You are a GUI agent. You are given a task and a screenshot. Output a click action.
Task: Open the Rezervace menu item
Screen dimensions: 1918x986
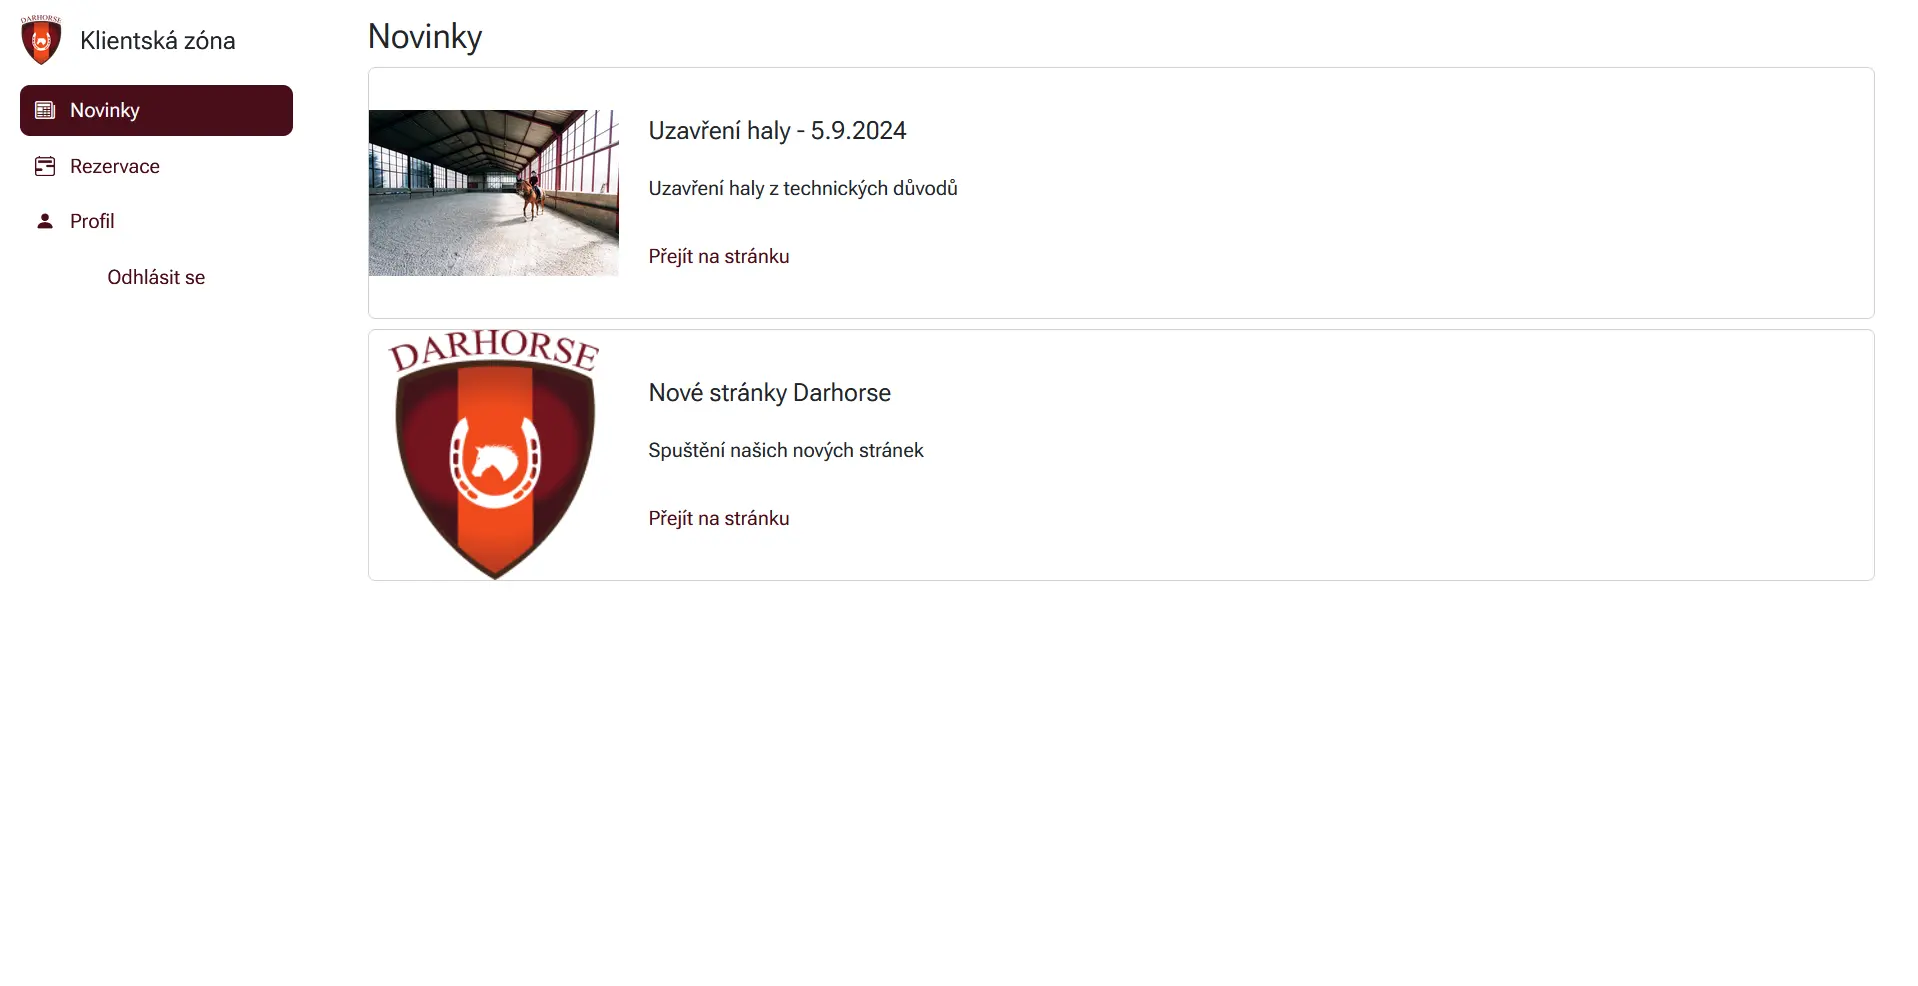[156, 166]
